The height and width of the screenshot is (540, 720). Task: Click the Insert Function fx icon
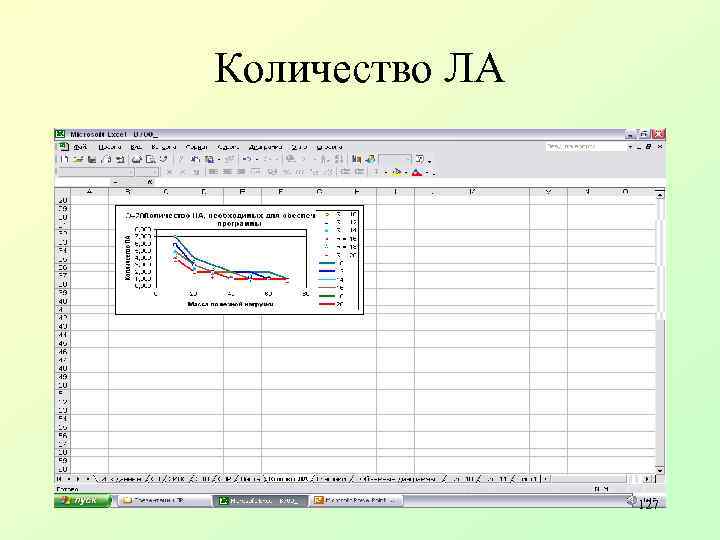pyautogui.click(x=150, y=182)
